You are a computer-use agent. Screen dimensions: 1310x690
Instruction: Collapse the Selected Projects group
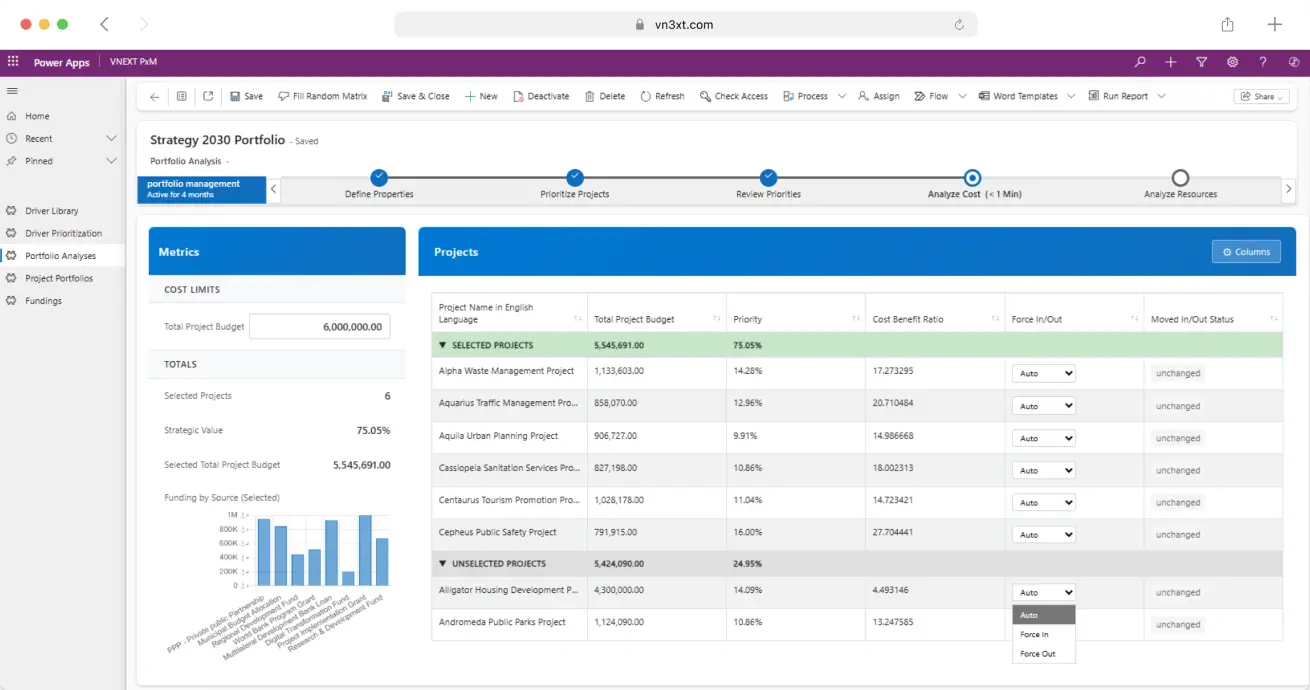tap(443, 346)
